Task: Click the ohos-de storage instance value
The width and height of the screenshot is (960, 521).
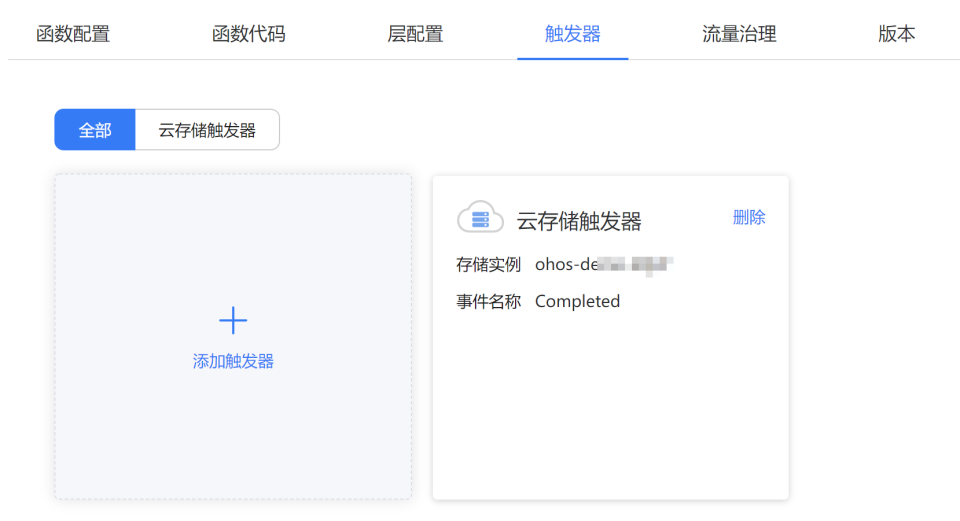Action: [604, 264]
